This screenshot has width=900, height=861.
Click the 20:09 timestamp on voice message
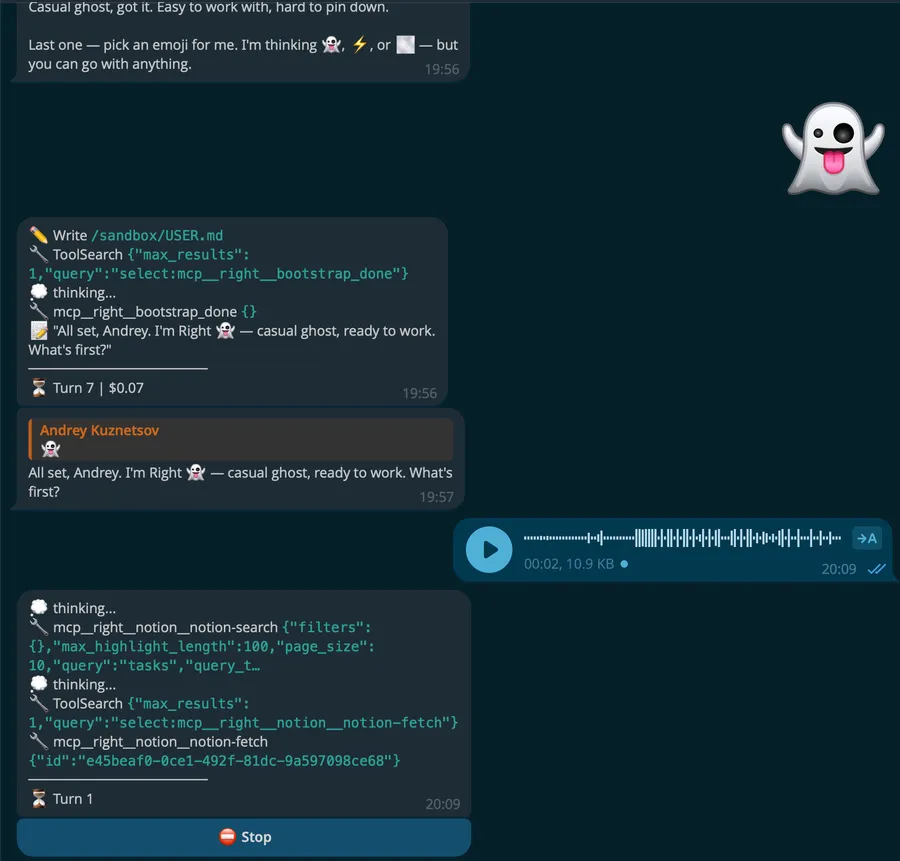[x=839, y=569]
